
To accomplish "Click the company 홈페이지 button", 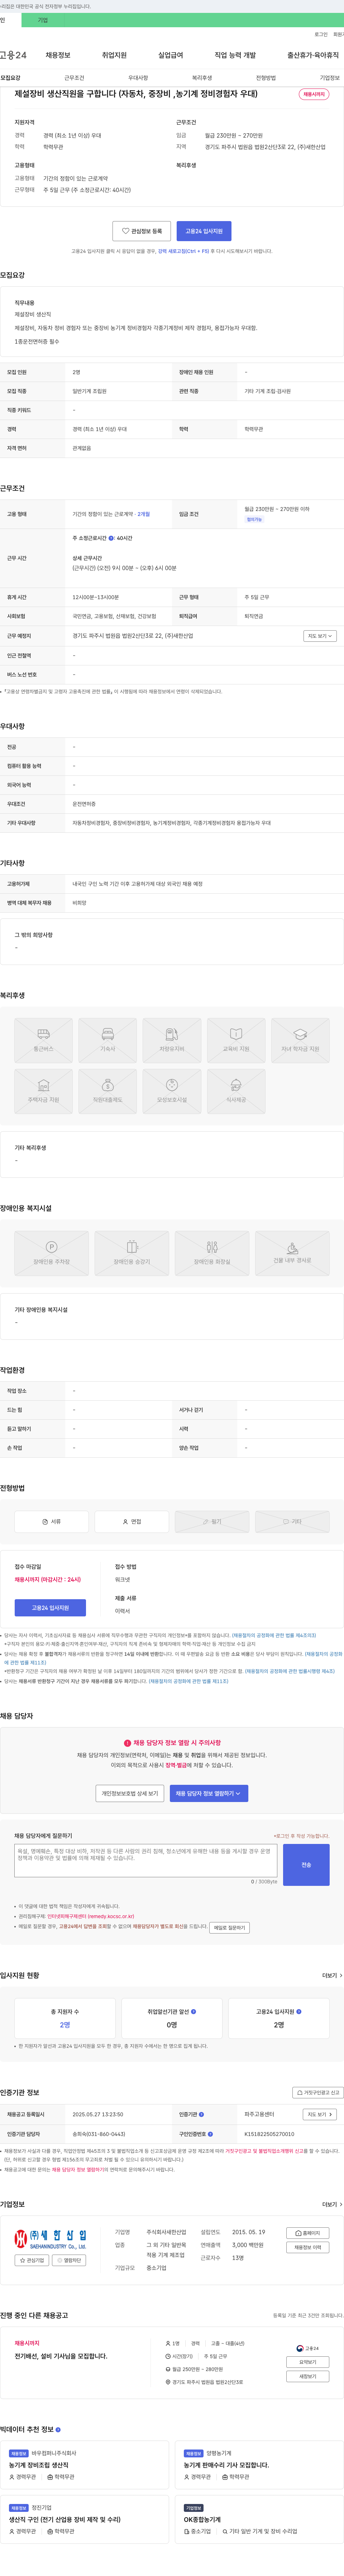I will (x=308, y=2233).
